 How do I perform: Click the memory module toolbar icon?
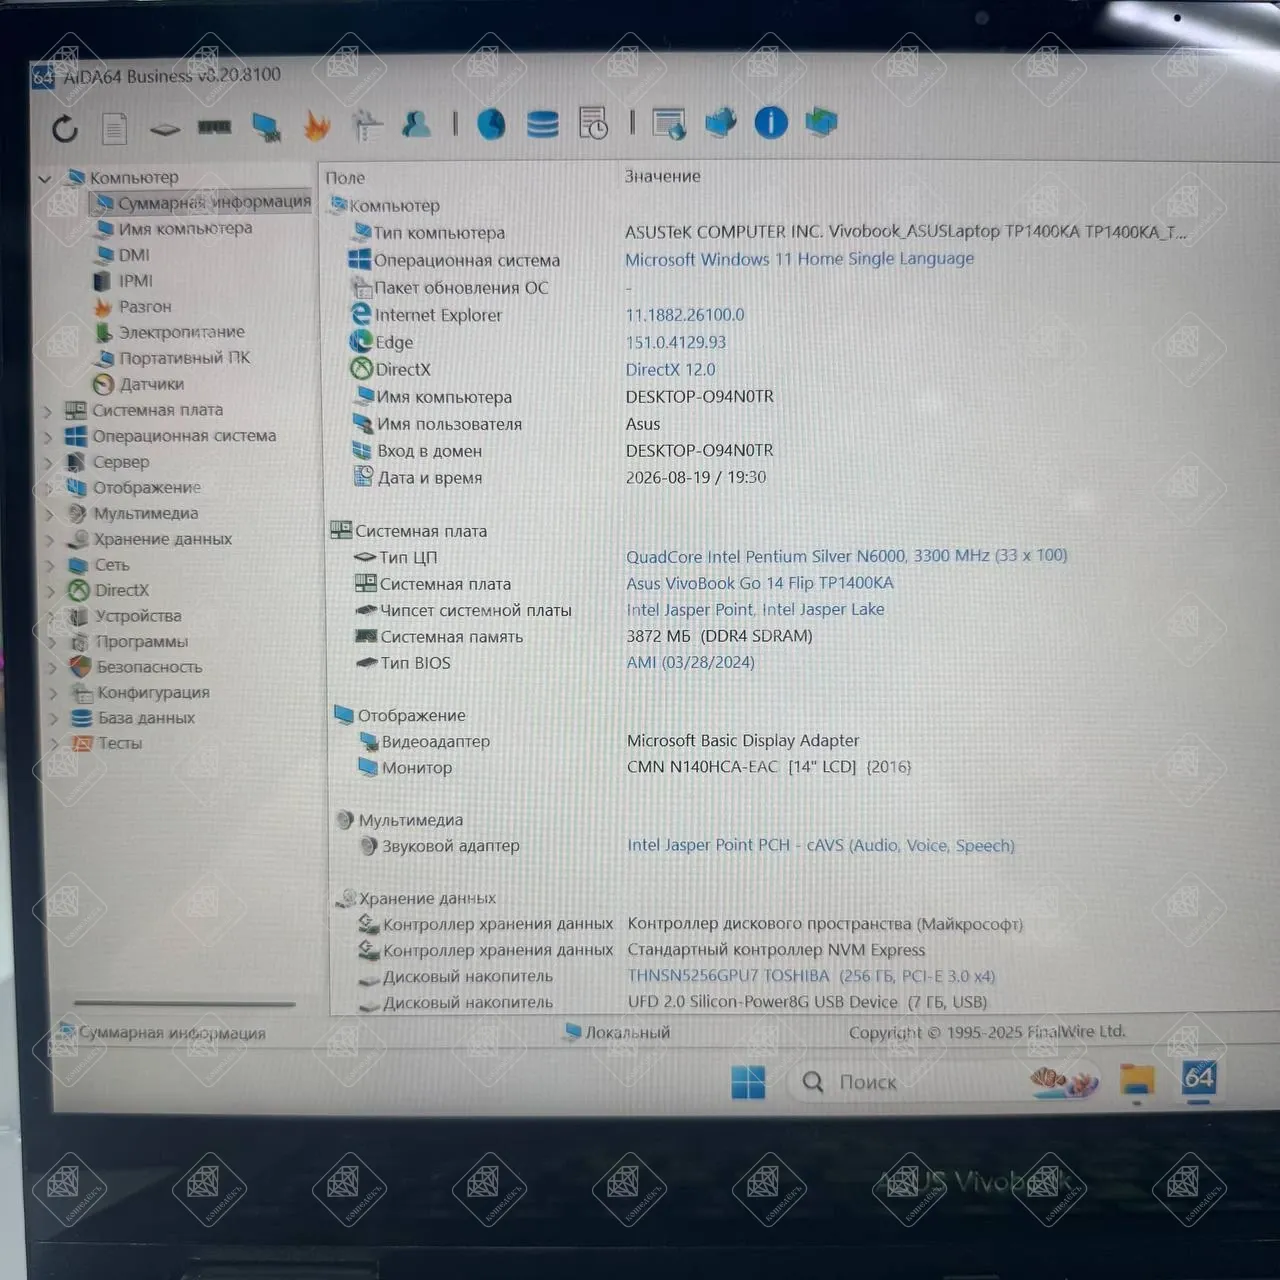pos(214,127)
